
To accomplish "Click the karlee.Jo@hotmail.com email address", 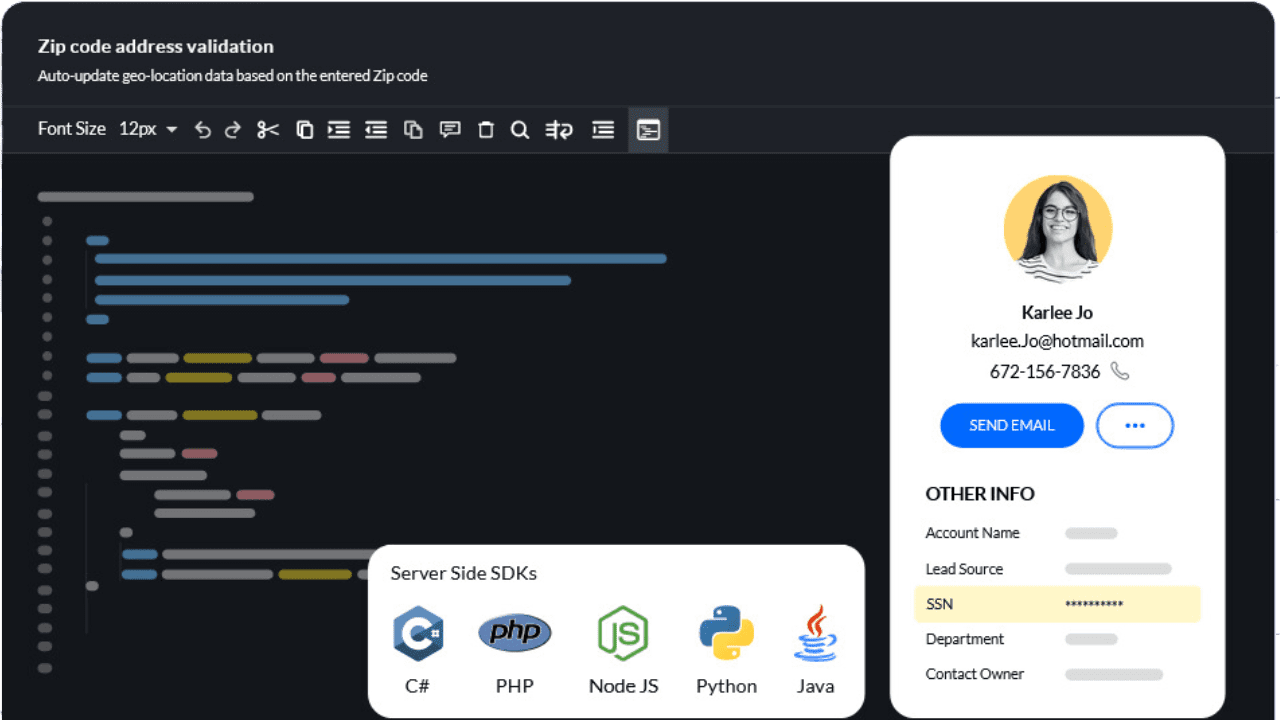I will [x=1057, y=341].
